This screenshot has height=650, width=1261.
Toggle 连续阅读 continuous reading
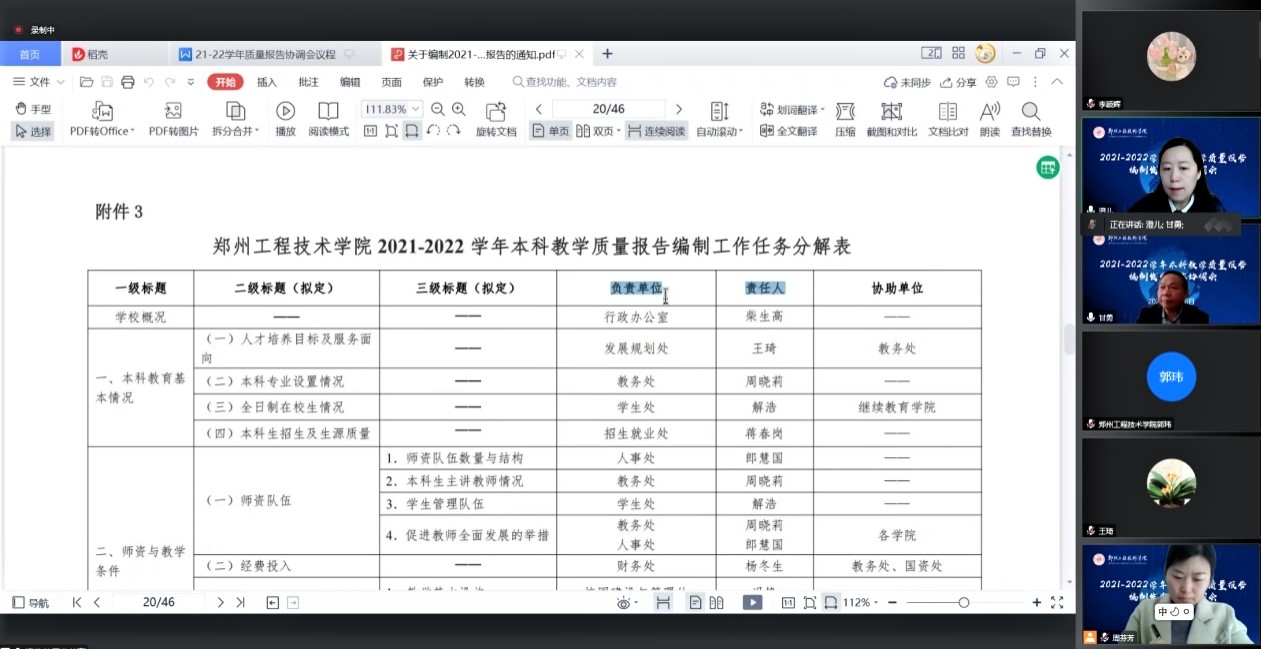(657, 131)
